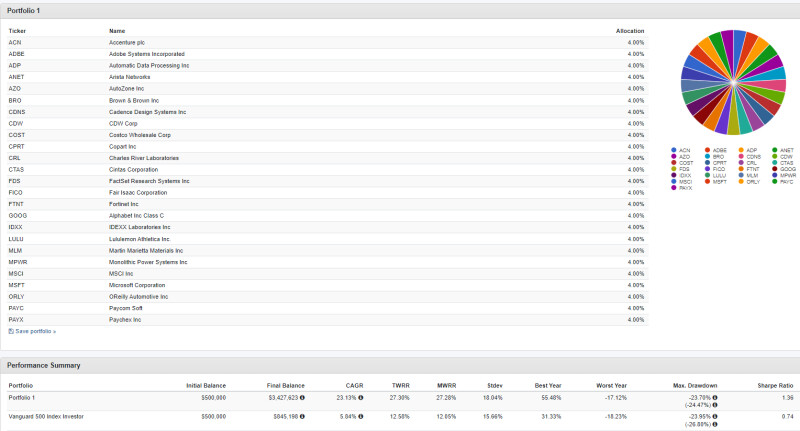Toggle ORLY marker in the chart legend

tap(741, 182)
